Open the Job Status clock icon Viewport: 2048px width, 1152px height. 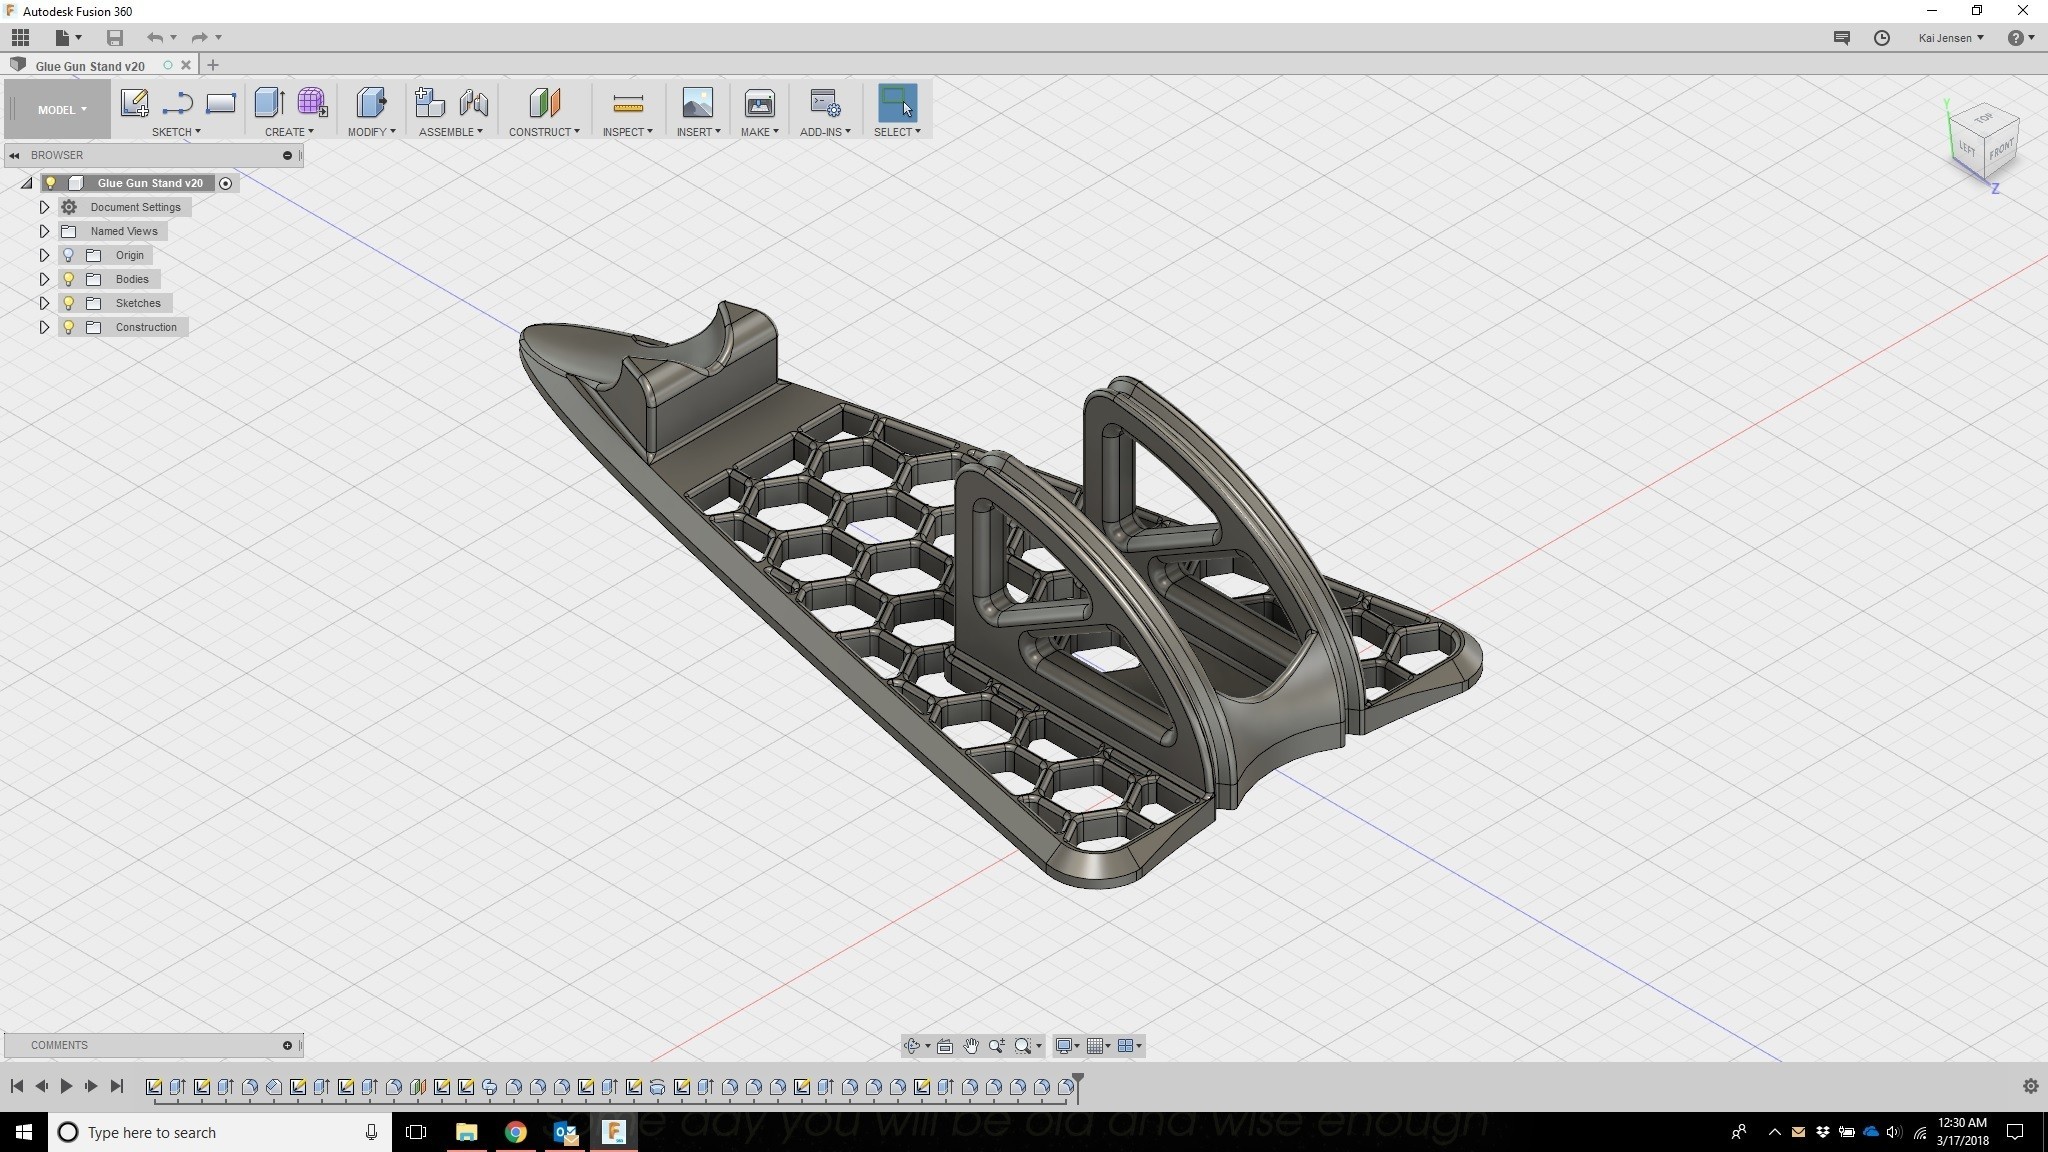1881,38
